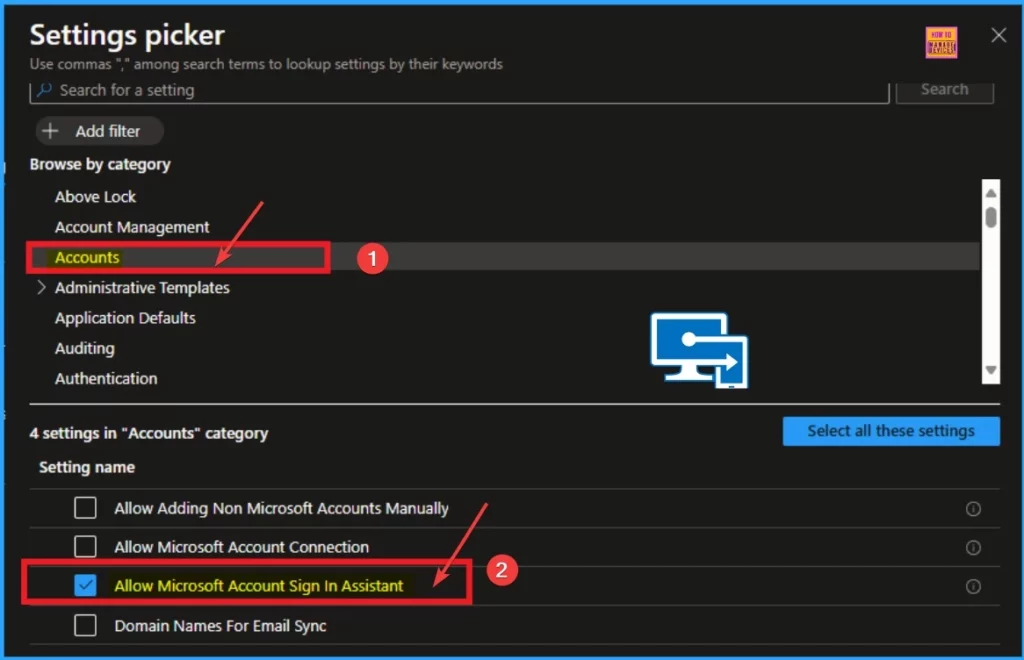Click the Add filter button

pos(99,131)
